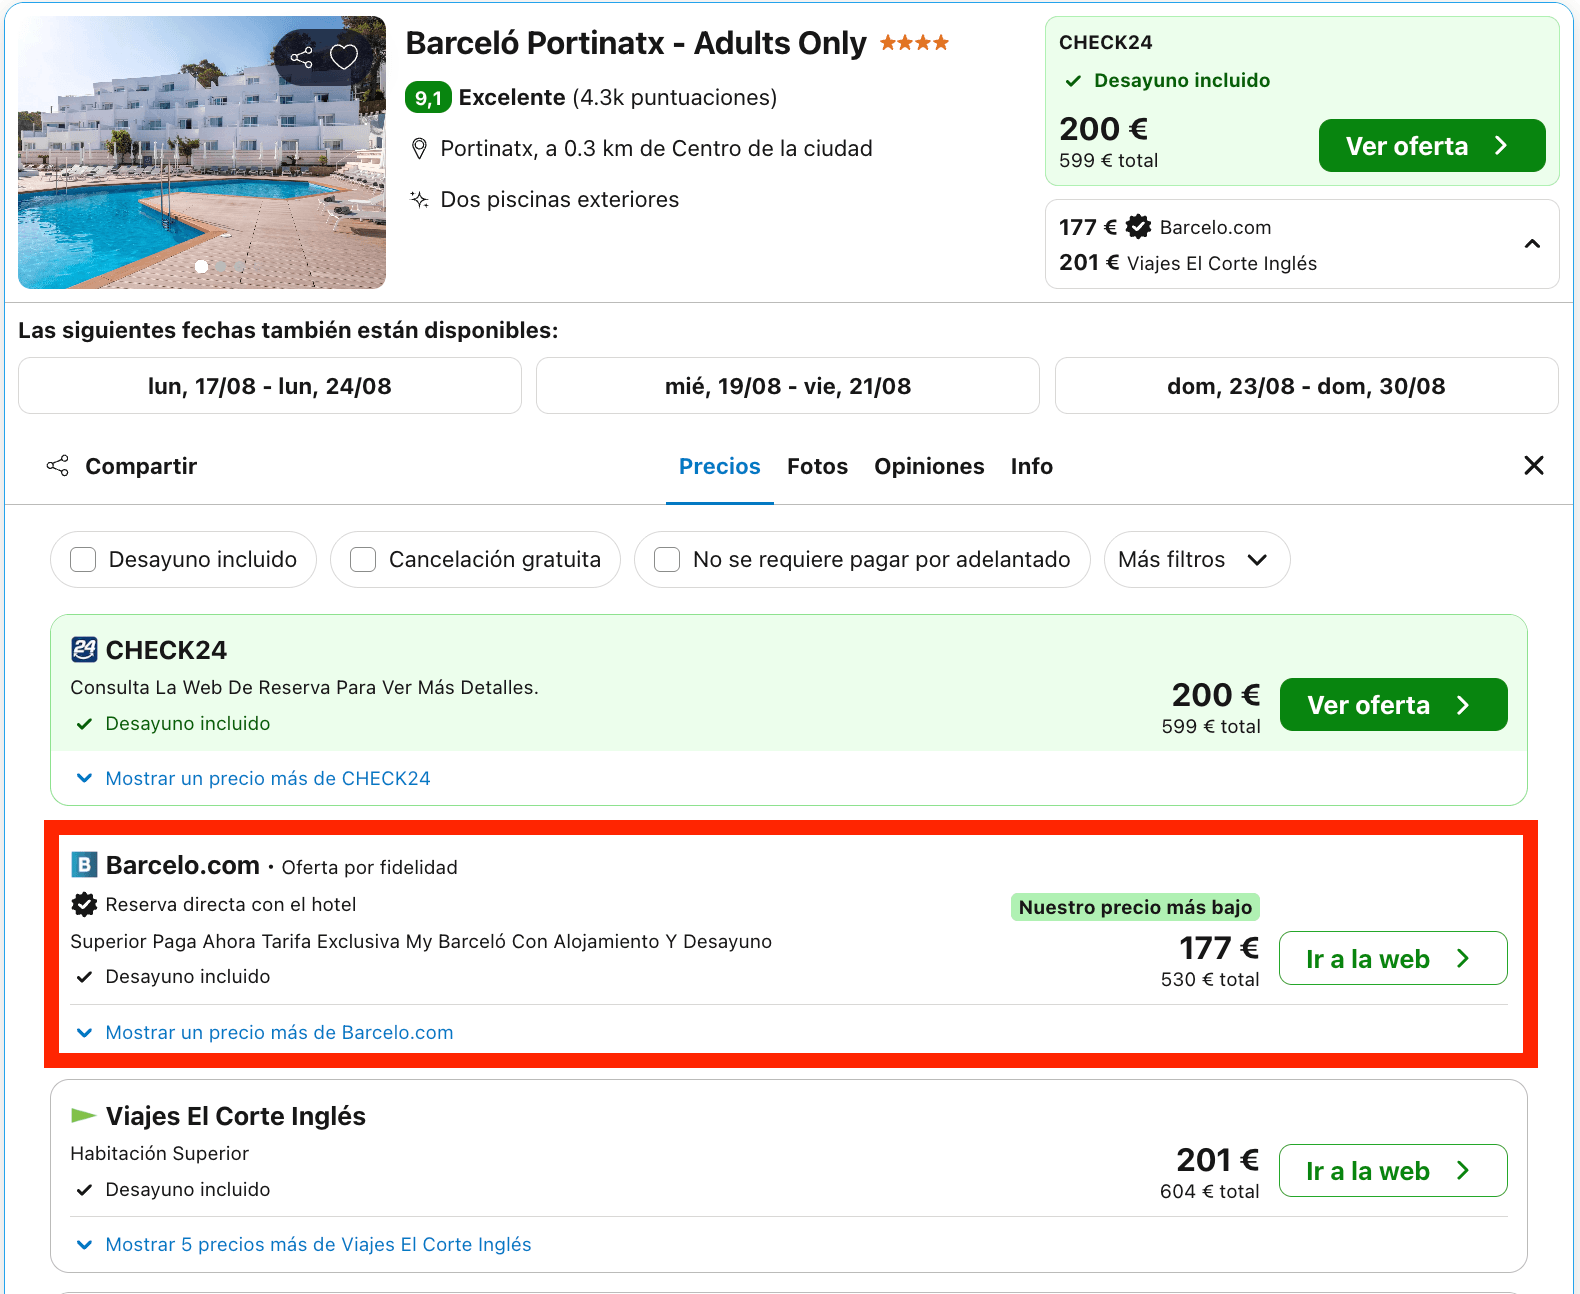This screenshot has width=1580, height=1294.
Task: Click Nuestro precio más bajo badge
Action: coord(1135,907)
